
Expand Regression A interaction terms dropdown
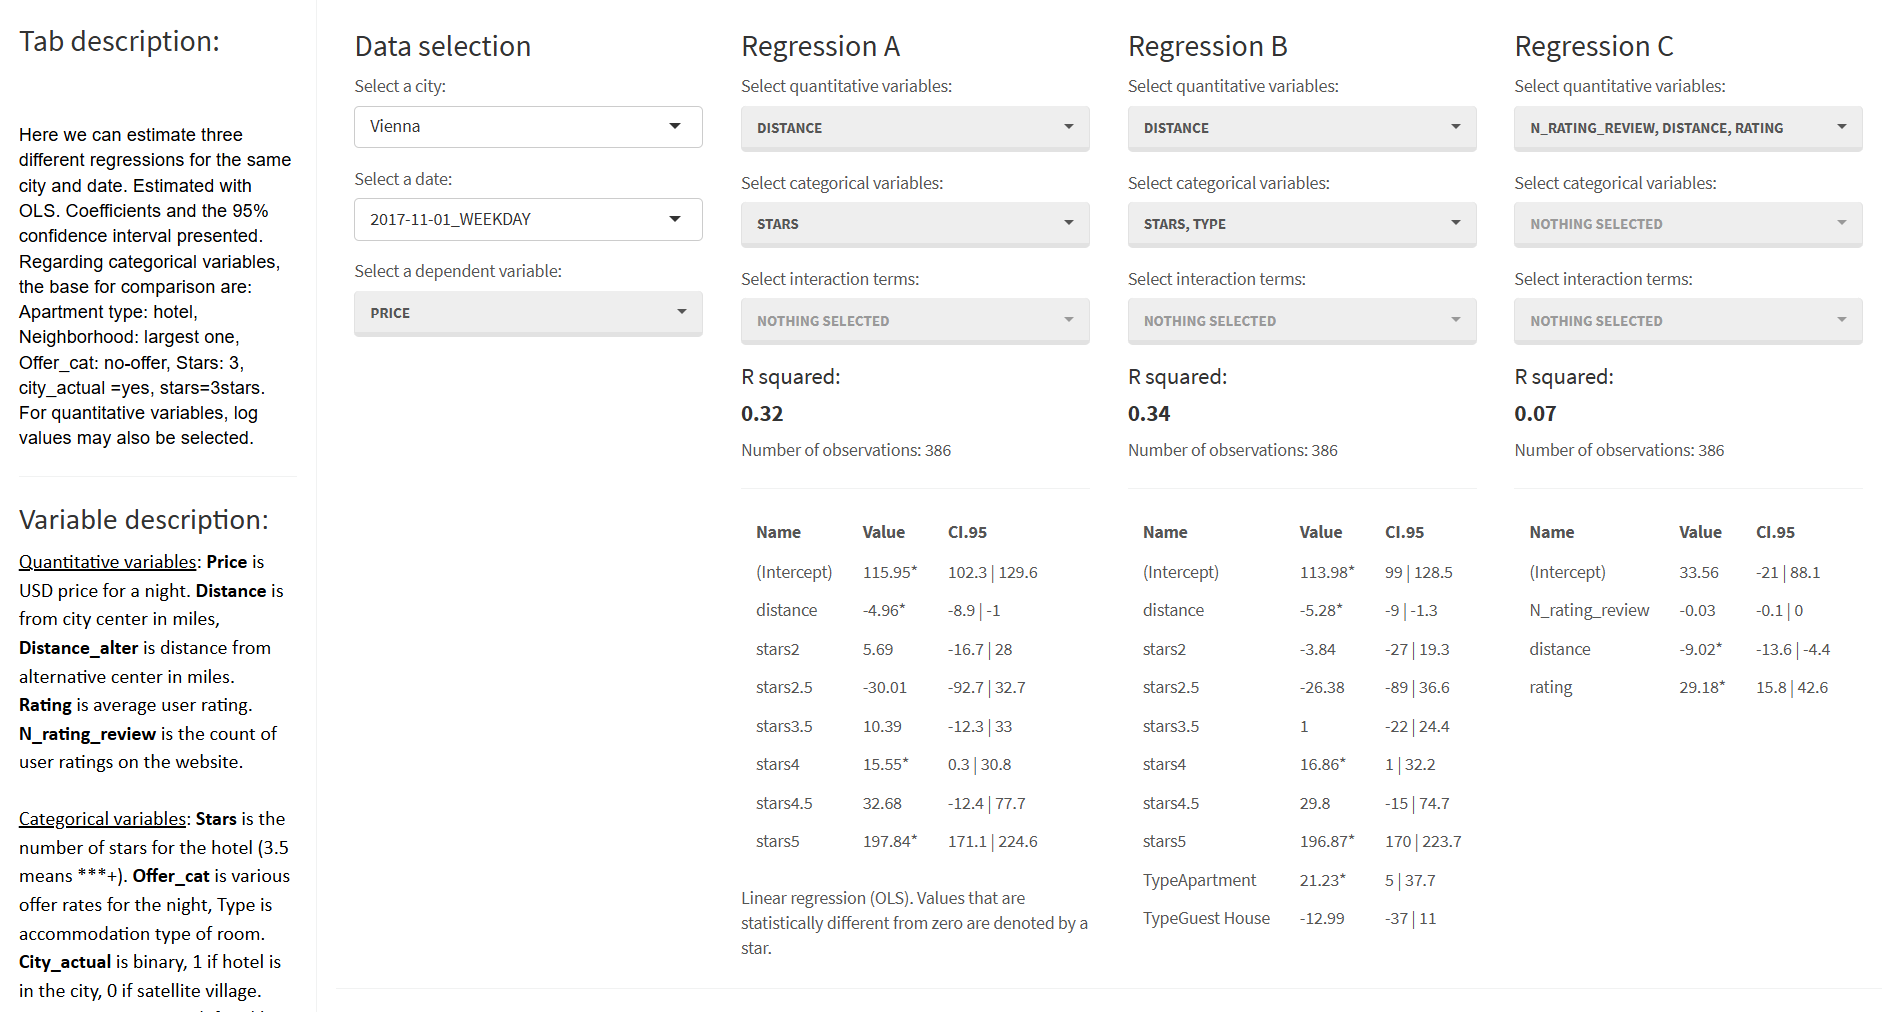point(914,321)
